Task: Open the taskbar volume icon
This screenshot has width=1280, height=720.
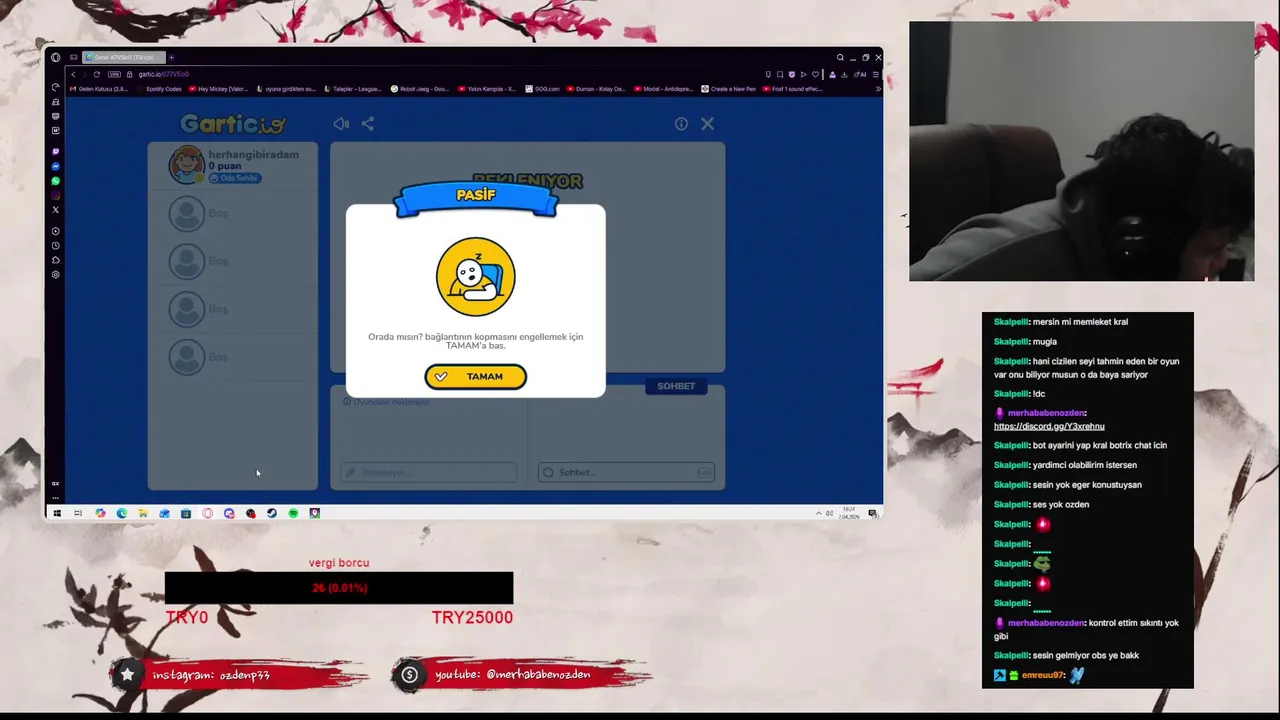Action: tap(830, 513)
